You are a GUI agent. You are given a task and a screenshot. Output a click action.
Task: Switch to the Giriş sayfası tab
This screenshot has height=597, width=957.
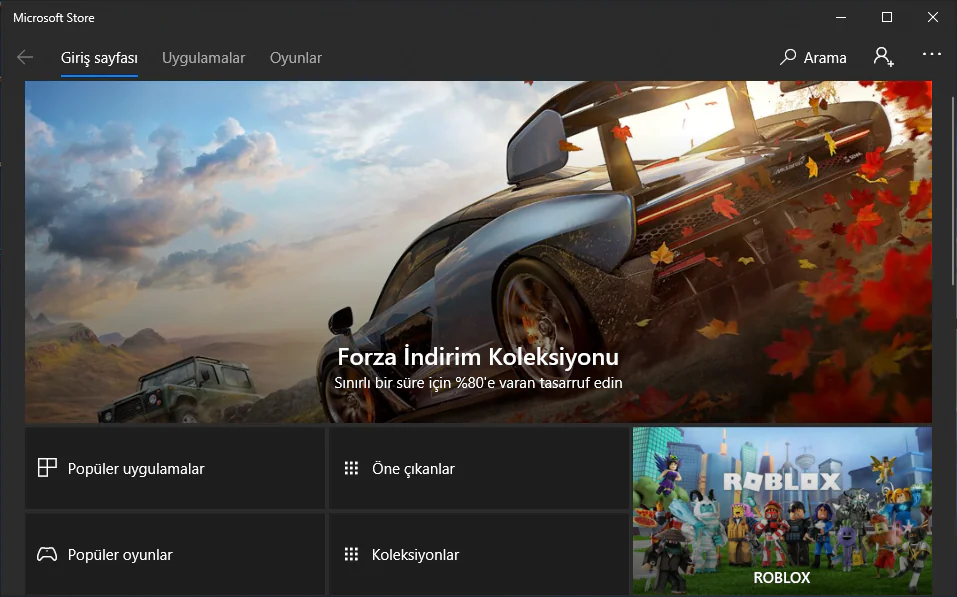[x=99, y=58]
